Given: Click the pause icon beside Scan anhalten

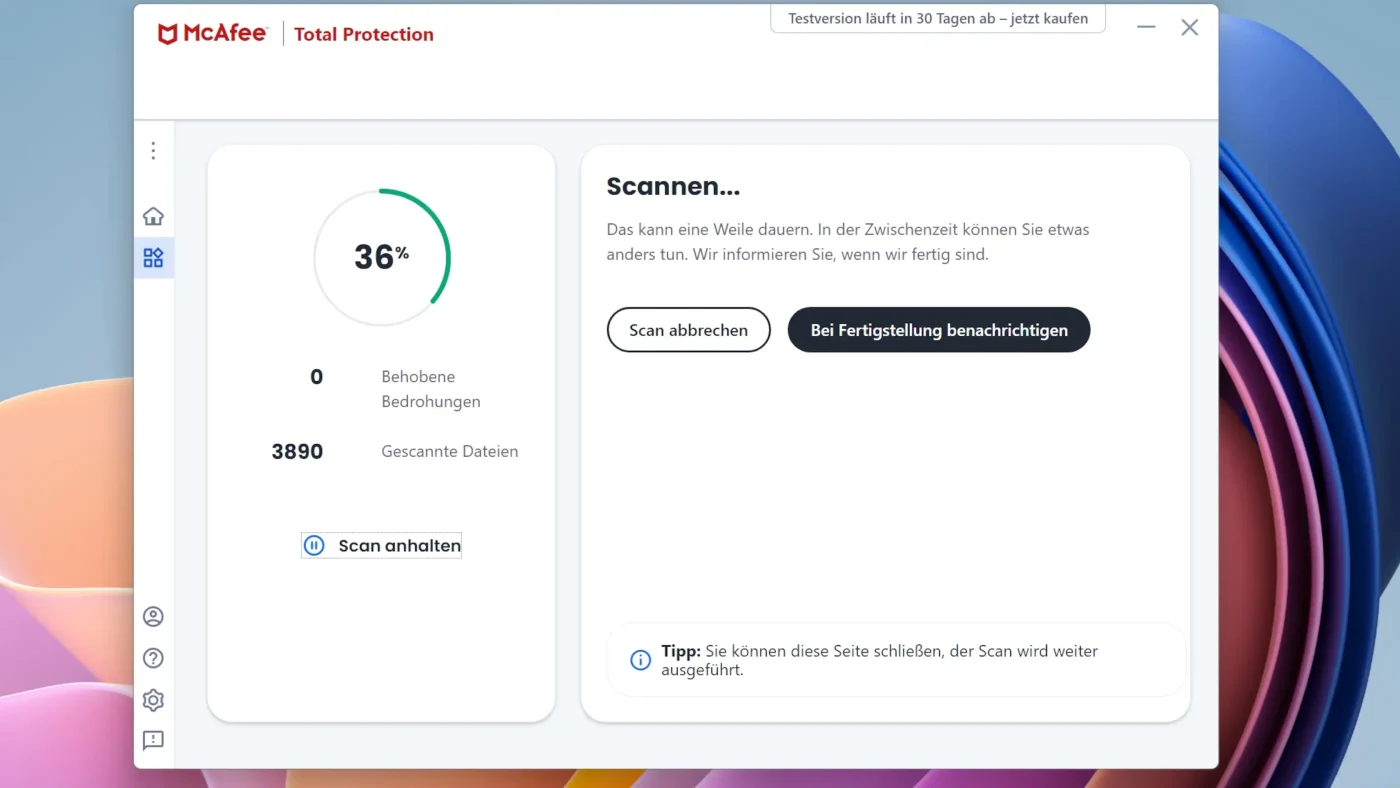Looking at the screenshot, I should (314, 545).
